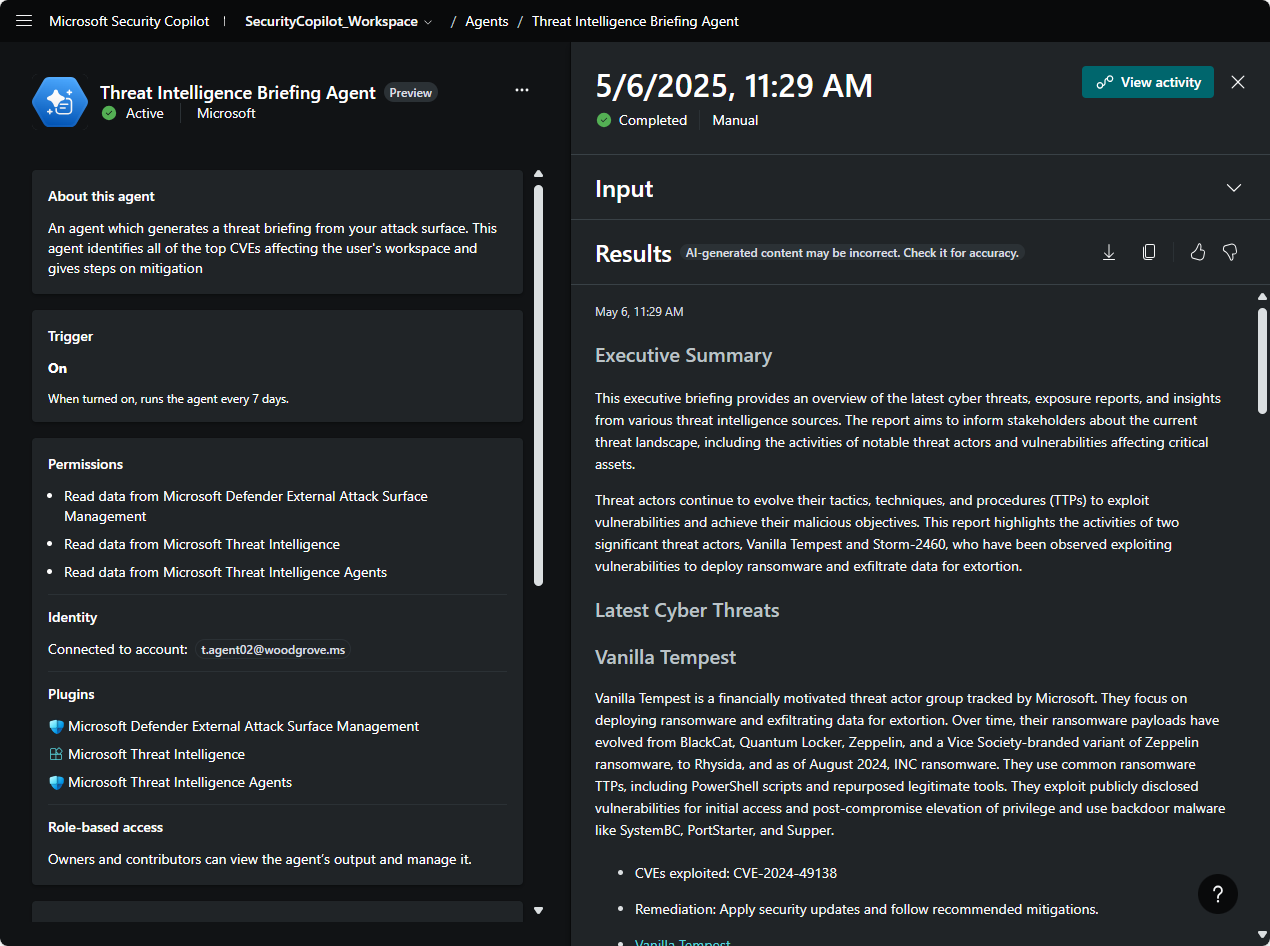Open the Vanilla Tempest link
This screenshot has height=946, width=1270.
[682, 942]
